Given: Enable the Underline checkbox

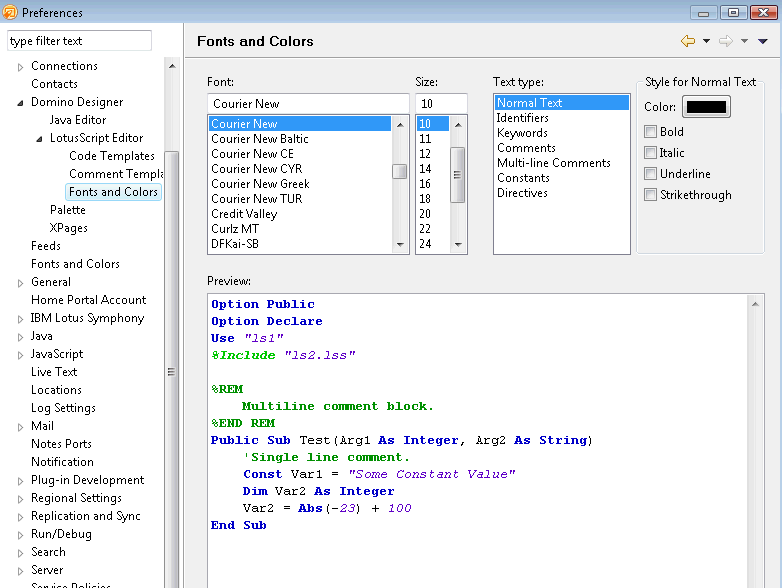Looking at the screenshot, I should point(650,174).
